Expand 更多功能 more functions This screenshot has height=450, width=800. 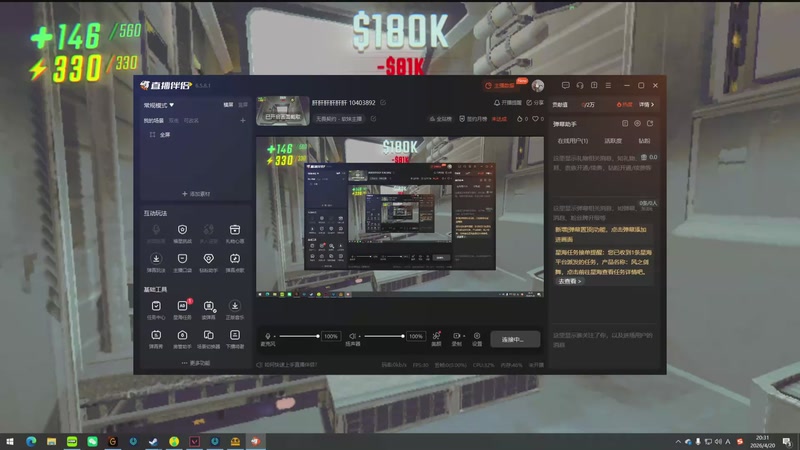pos(196,363)
